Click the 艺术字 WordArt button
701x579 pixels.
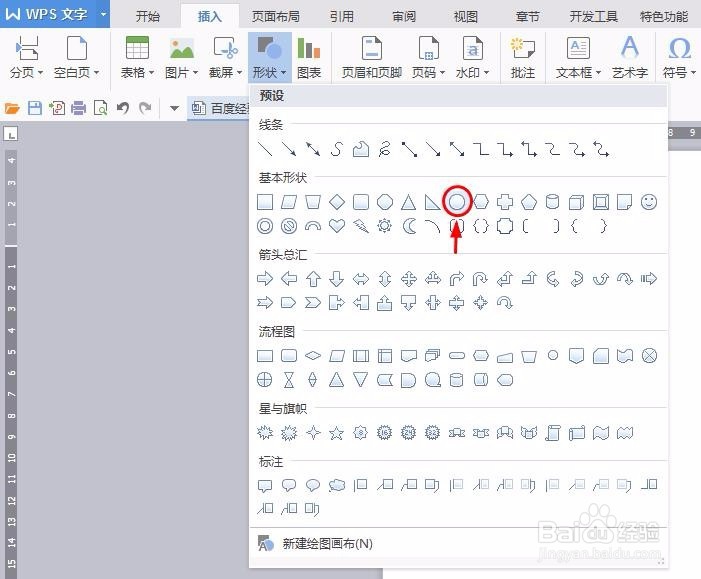[630, 57]
